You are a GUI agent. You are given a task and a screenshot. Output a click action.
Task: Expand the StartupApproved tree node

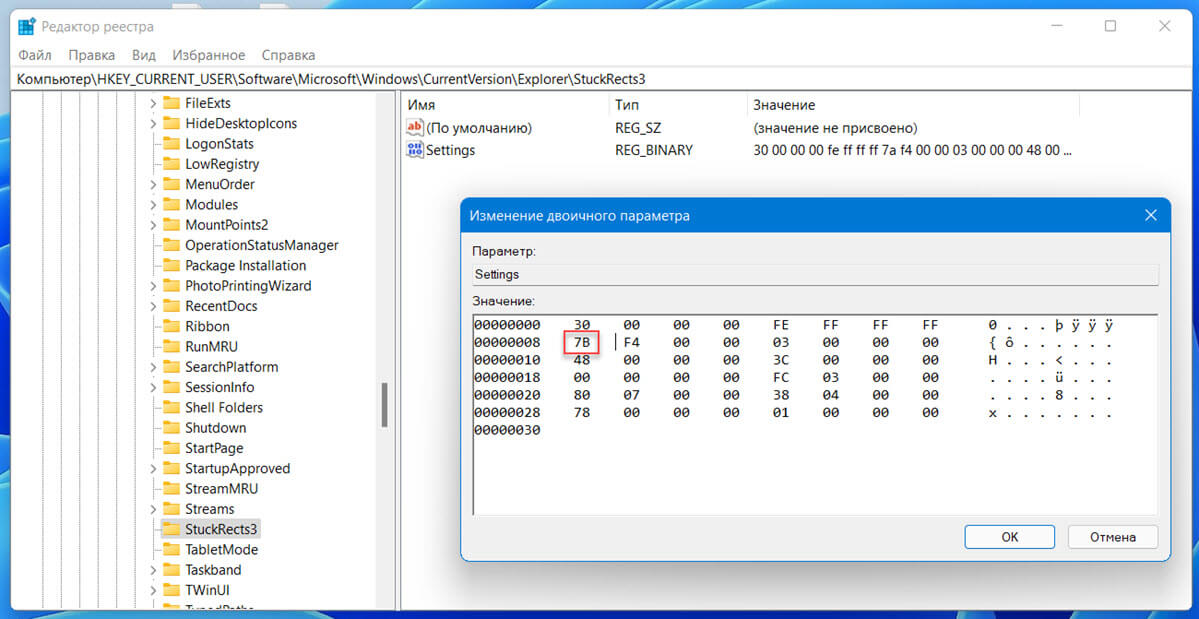pos(153,468)
